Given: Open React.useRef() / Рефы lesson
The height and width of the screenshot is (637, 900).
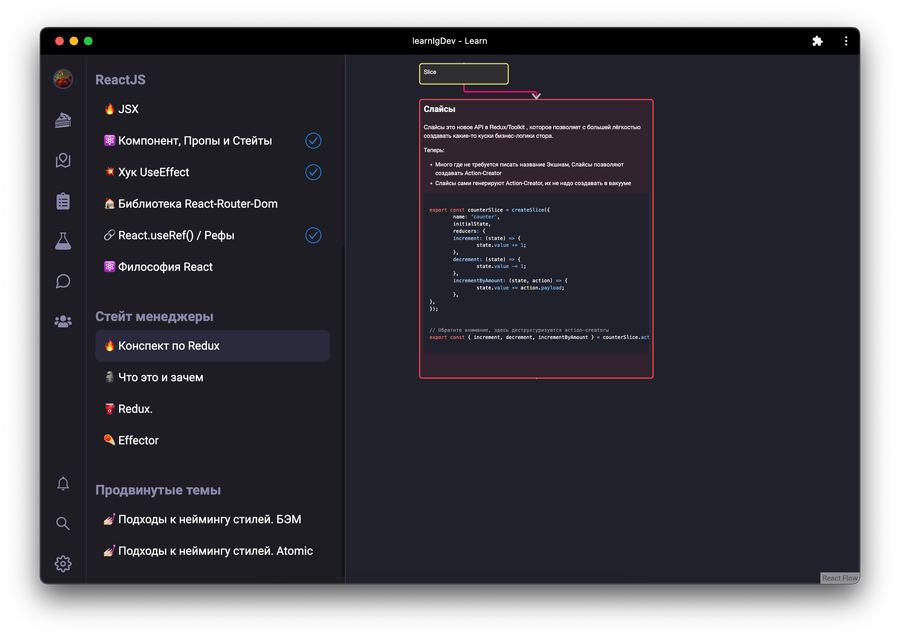Looking at the screenshot, I should pos(212,235).
